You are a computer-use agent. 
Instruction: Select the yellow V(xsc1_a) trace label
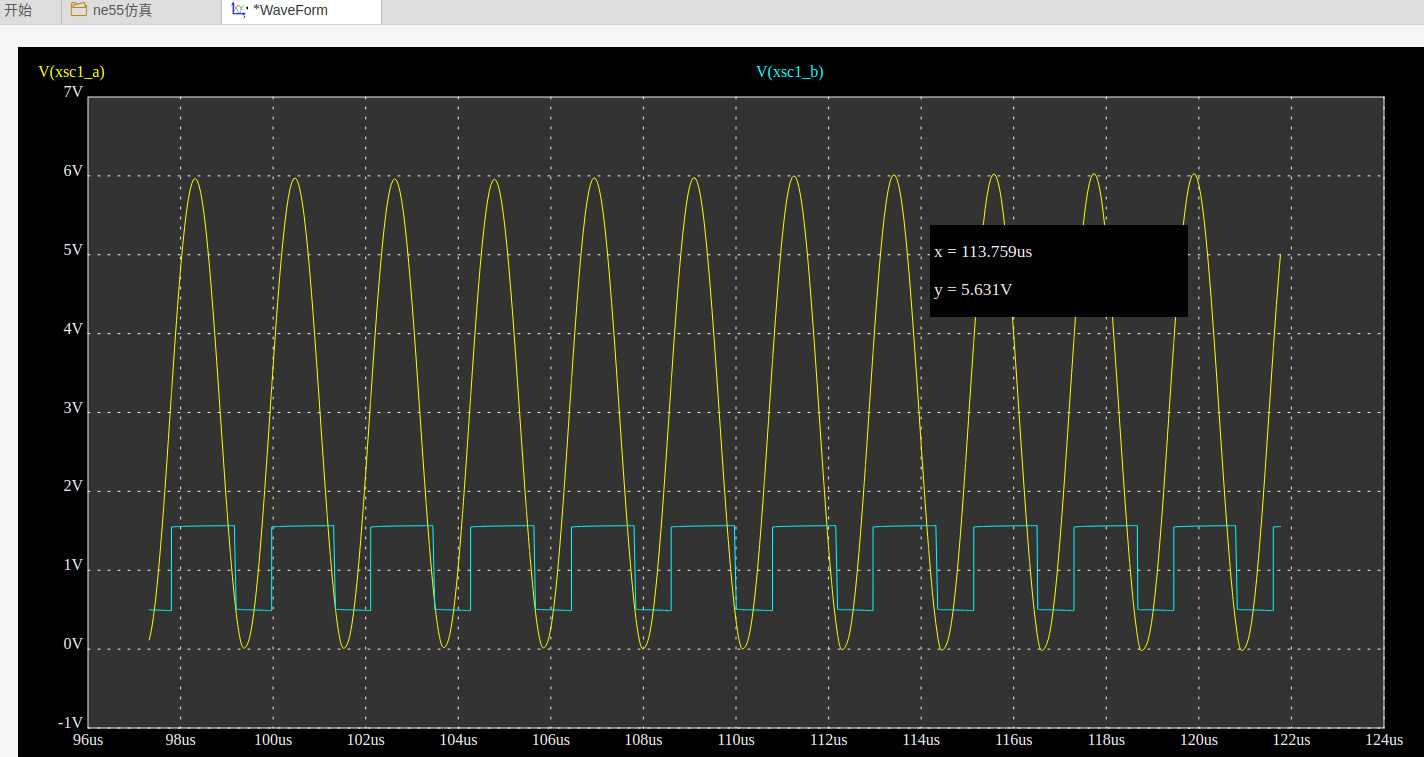pos(71,71)
